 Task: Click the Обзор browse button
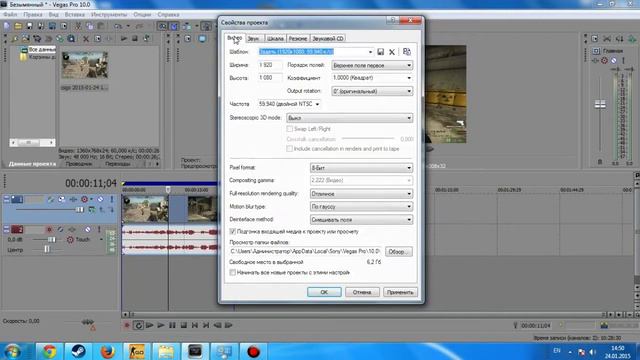click(398, 252)
